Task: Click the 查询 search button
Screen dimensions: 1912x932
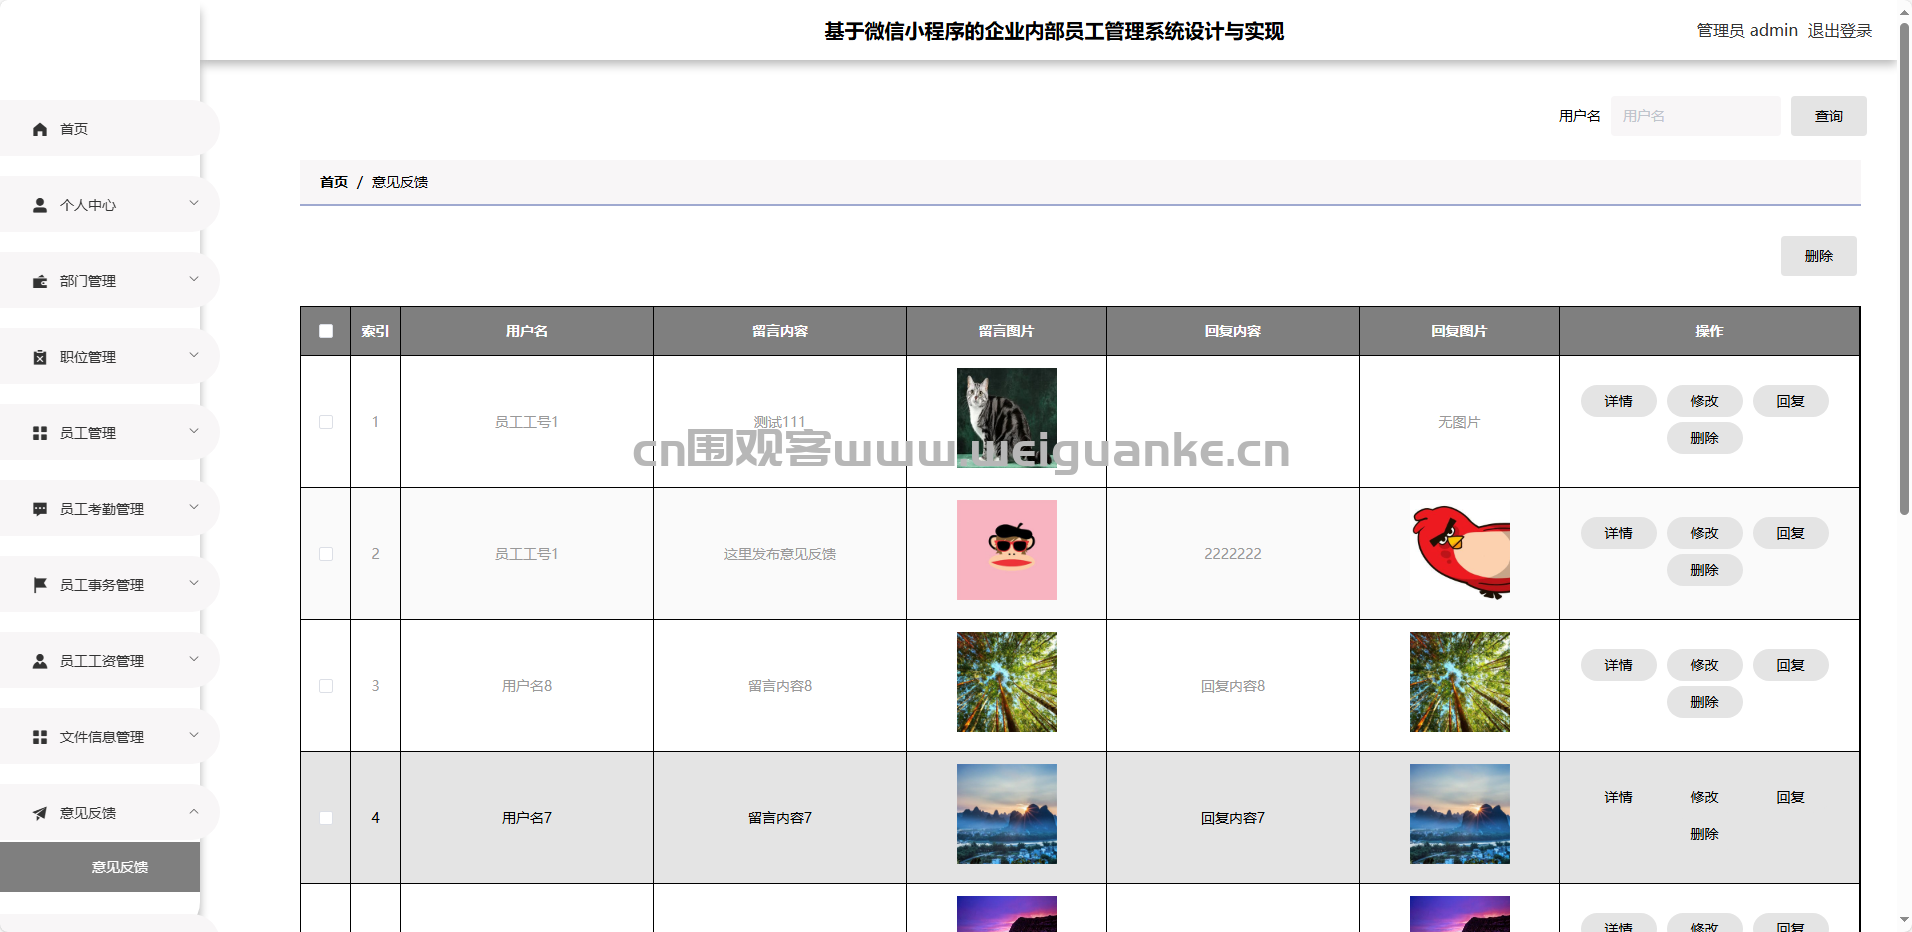Action: point(1828,116)
